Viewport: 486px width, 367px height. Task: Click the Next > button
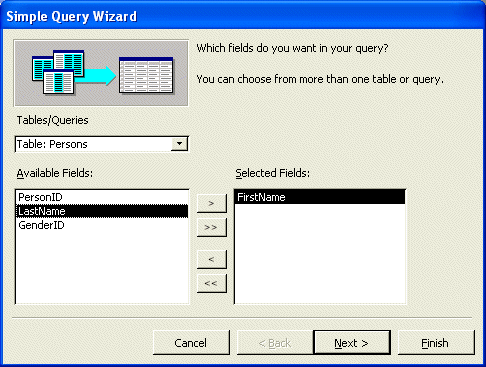tap(352, 343)
